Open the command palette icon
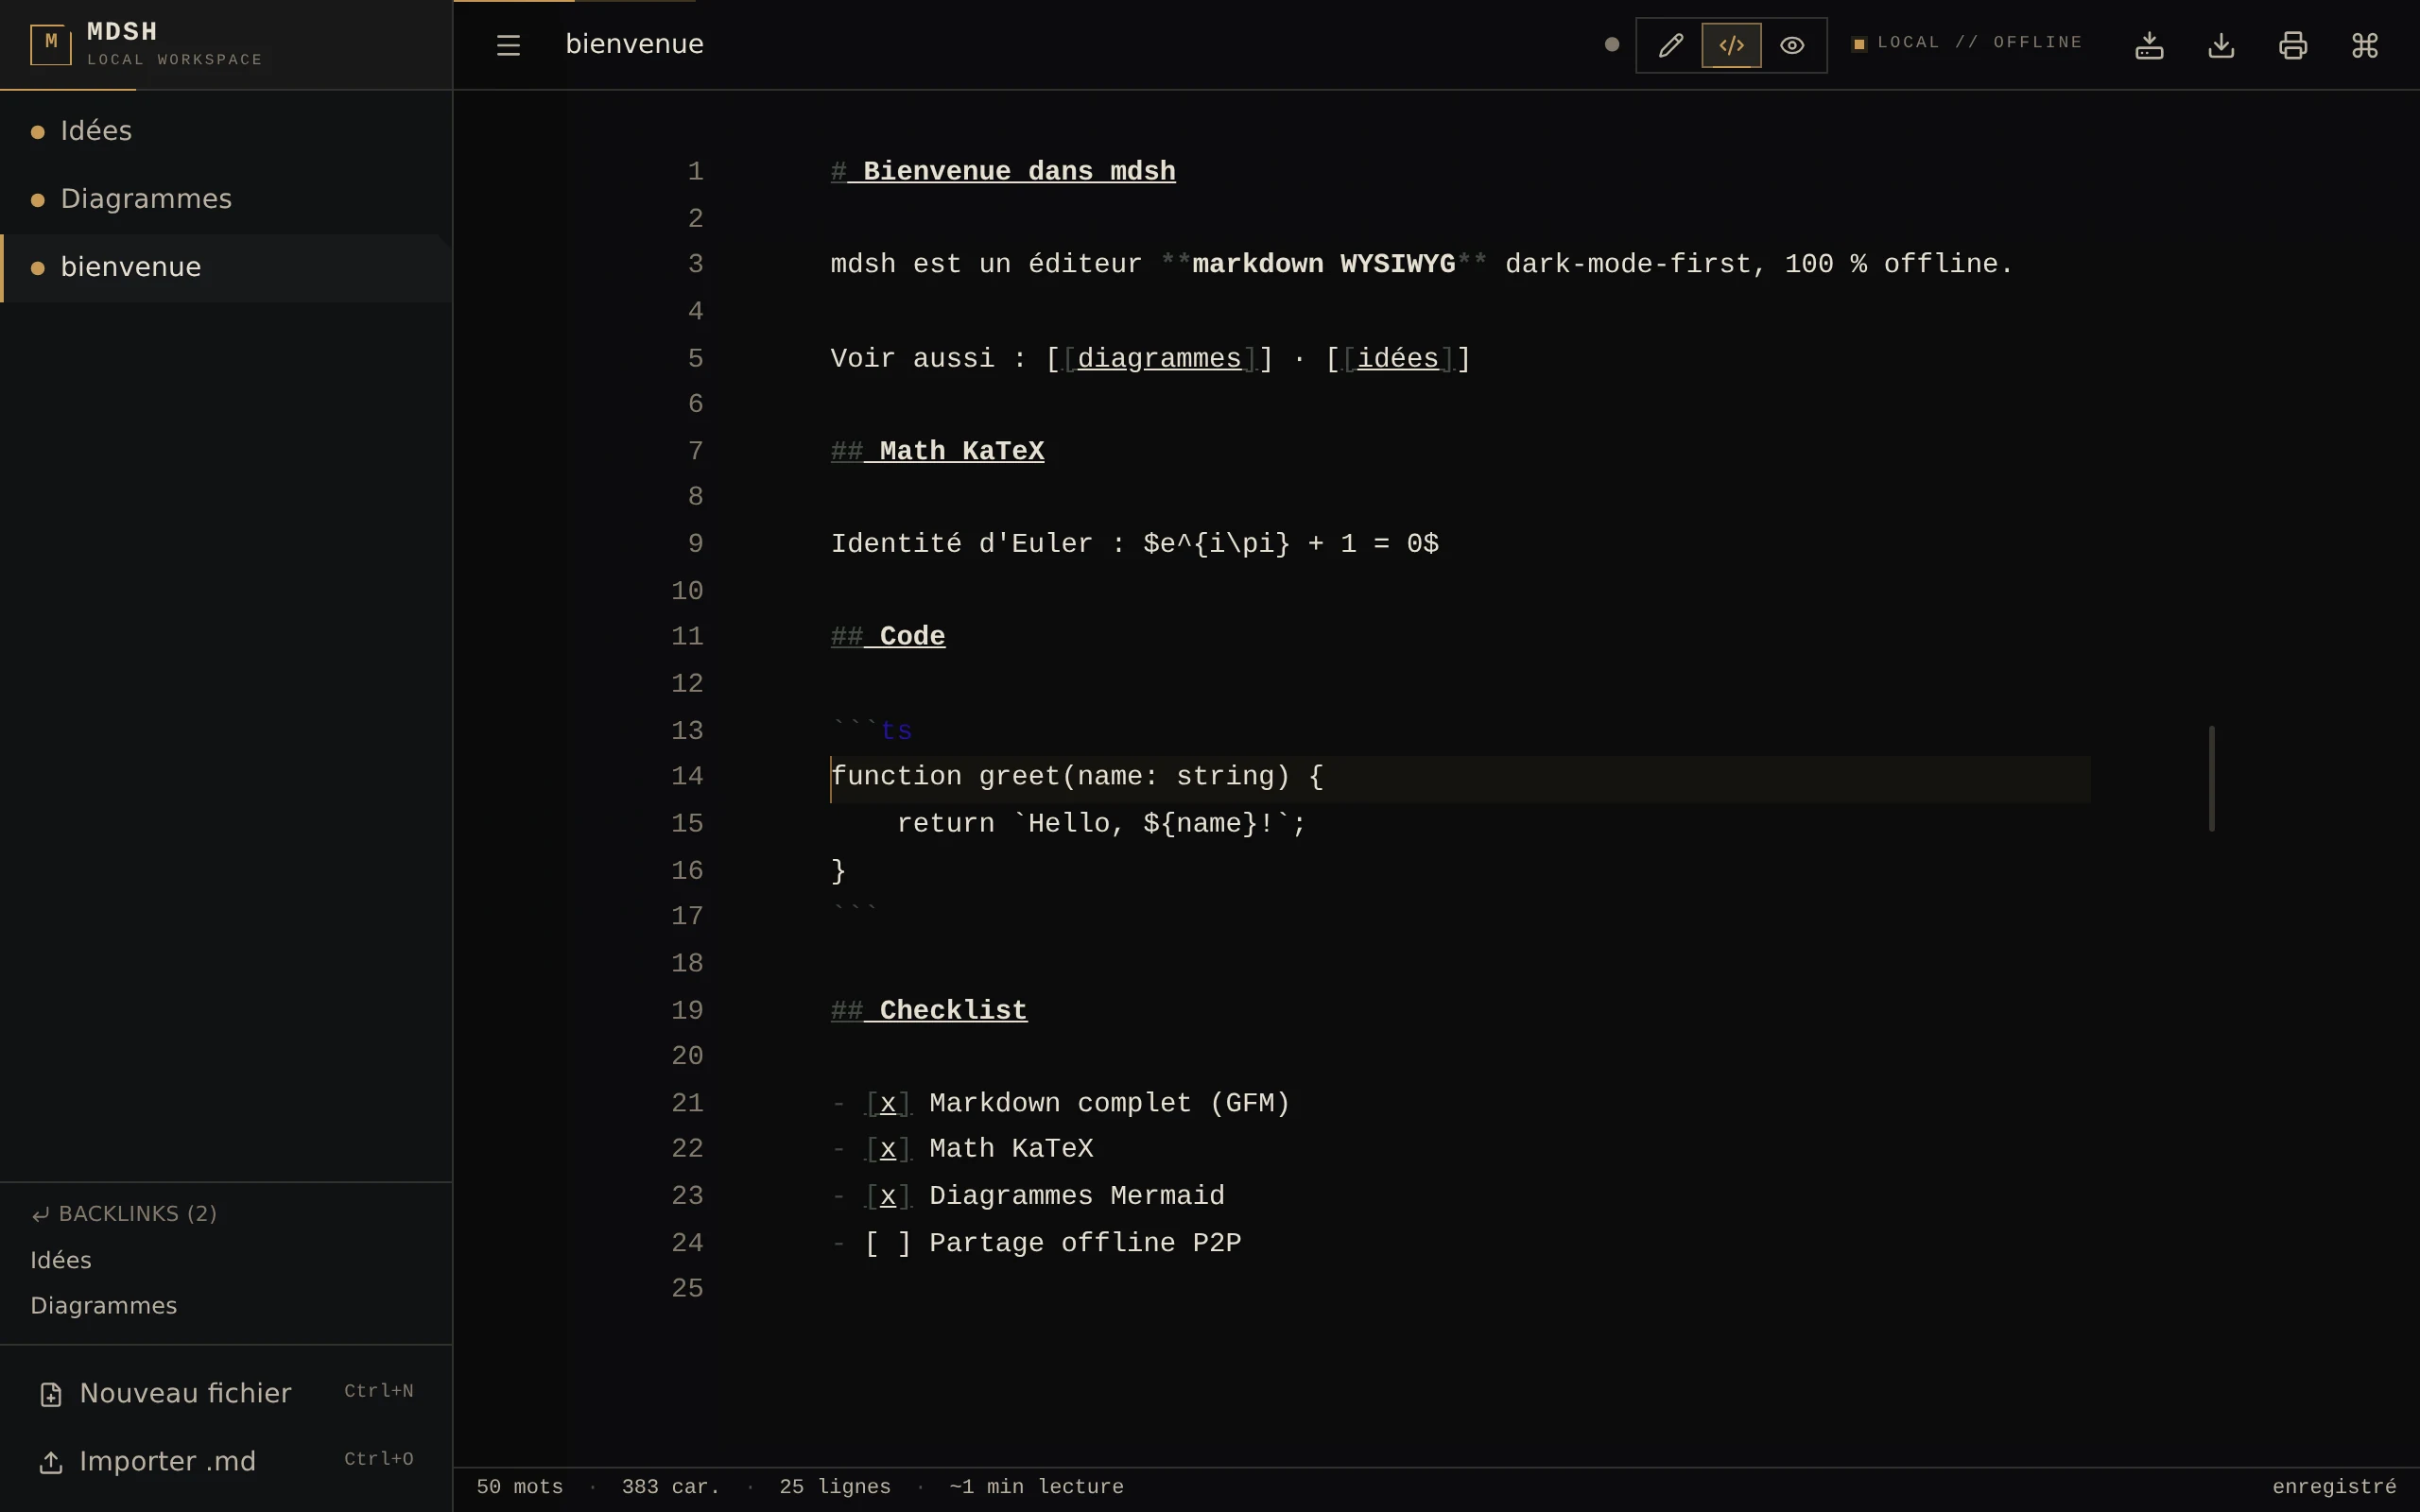This screenshot has height=1512, width=2420. 2365,45
